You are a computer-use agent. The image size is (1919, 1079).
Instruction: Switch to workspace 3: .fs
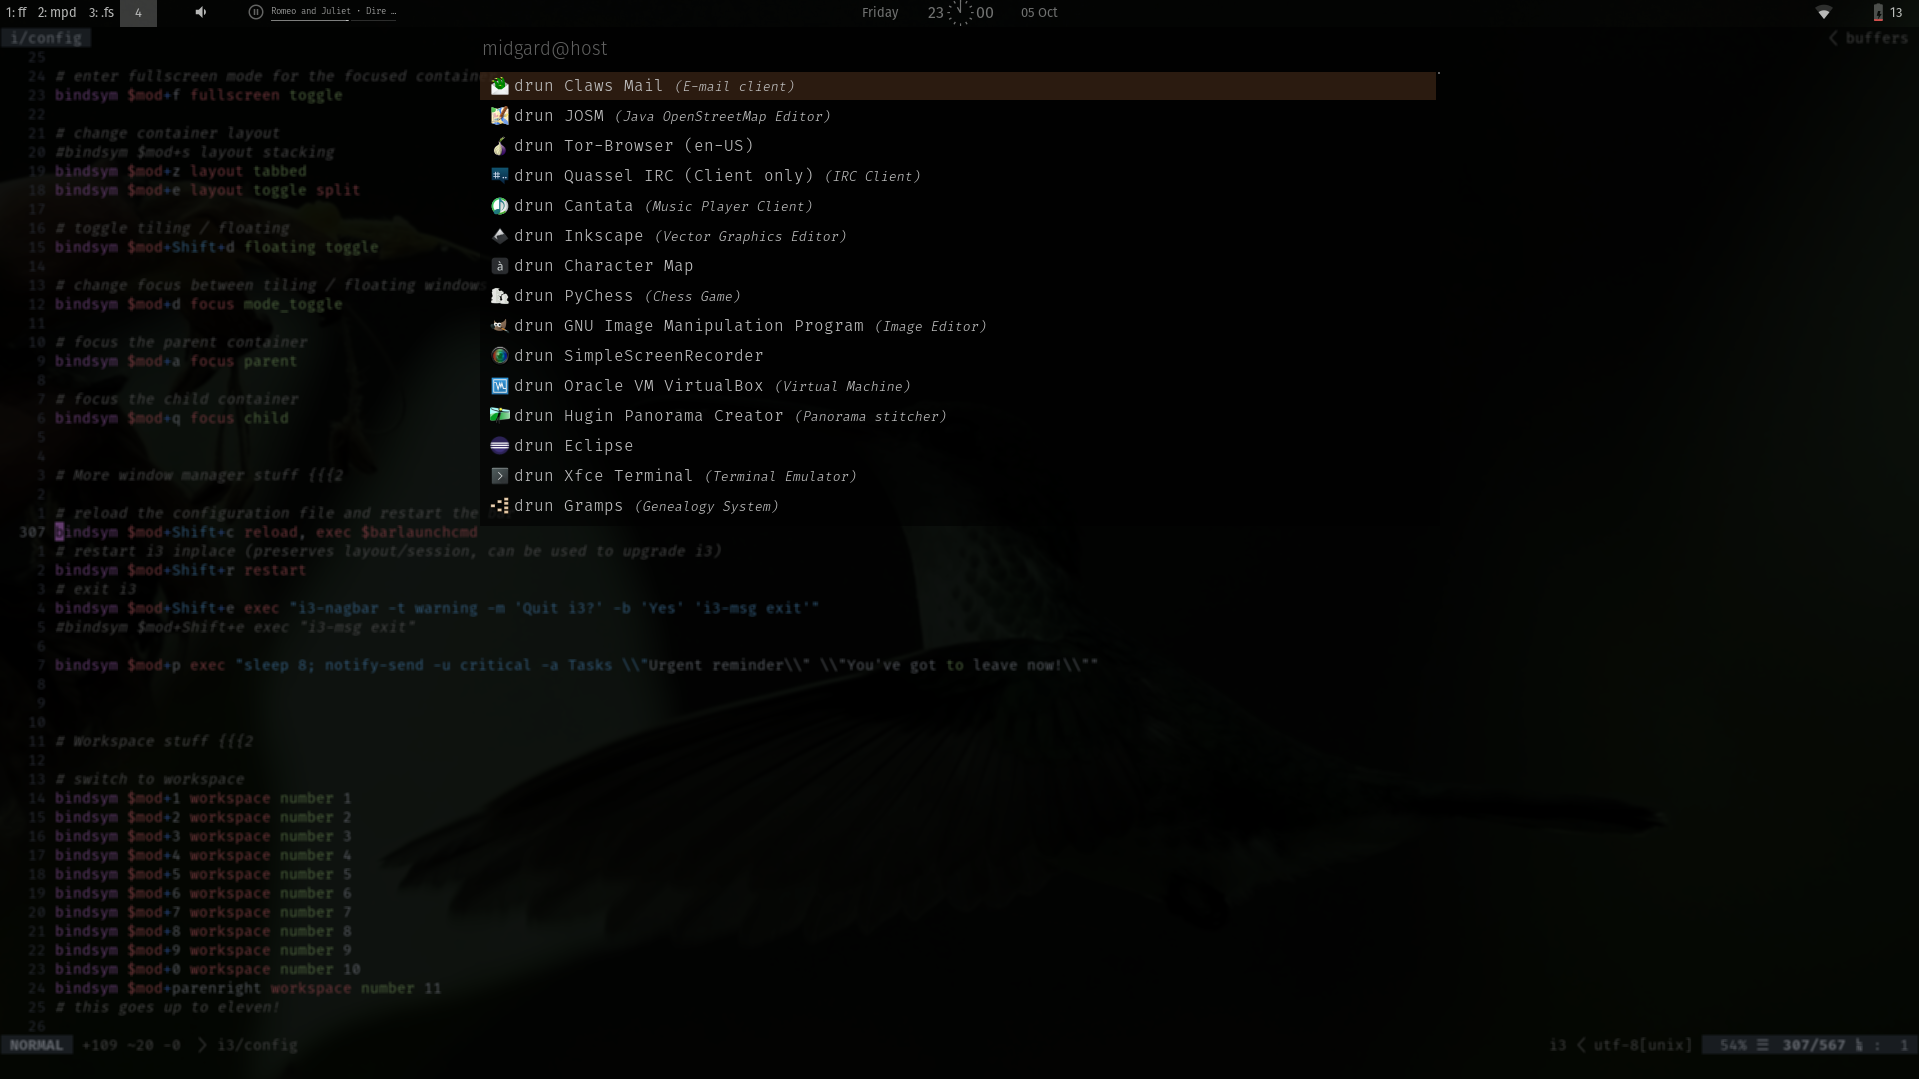point(101,13)
